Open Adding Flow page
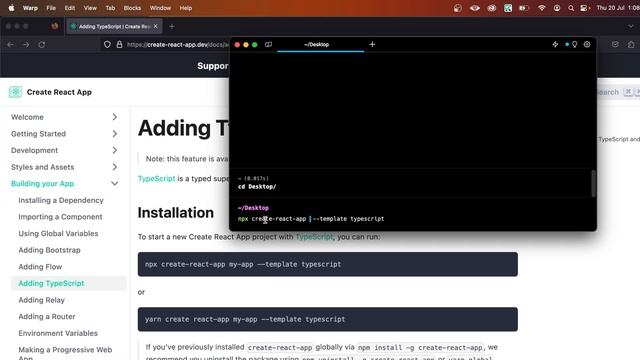 (40, 267)
